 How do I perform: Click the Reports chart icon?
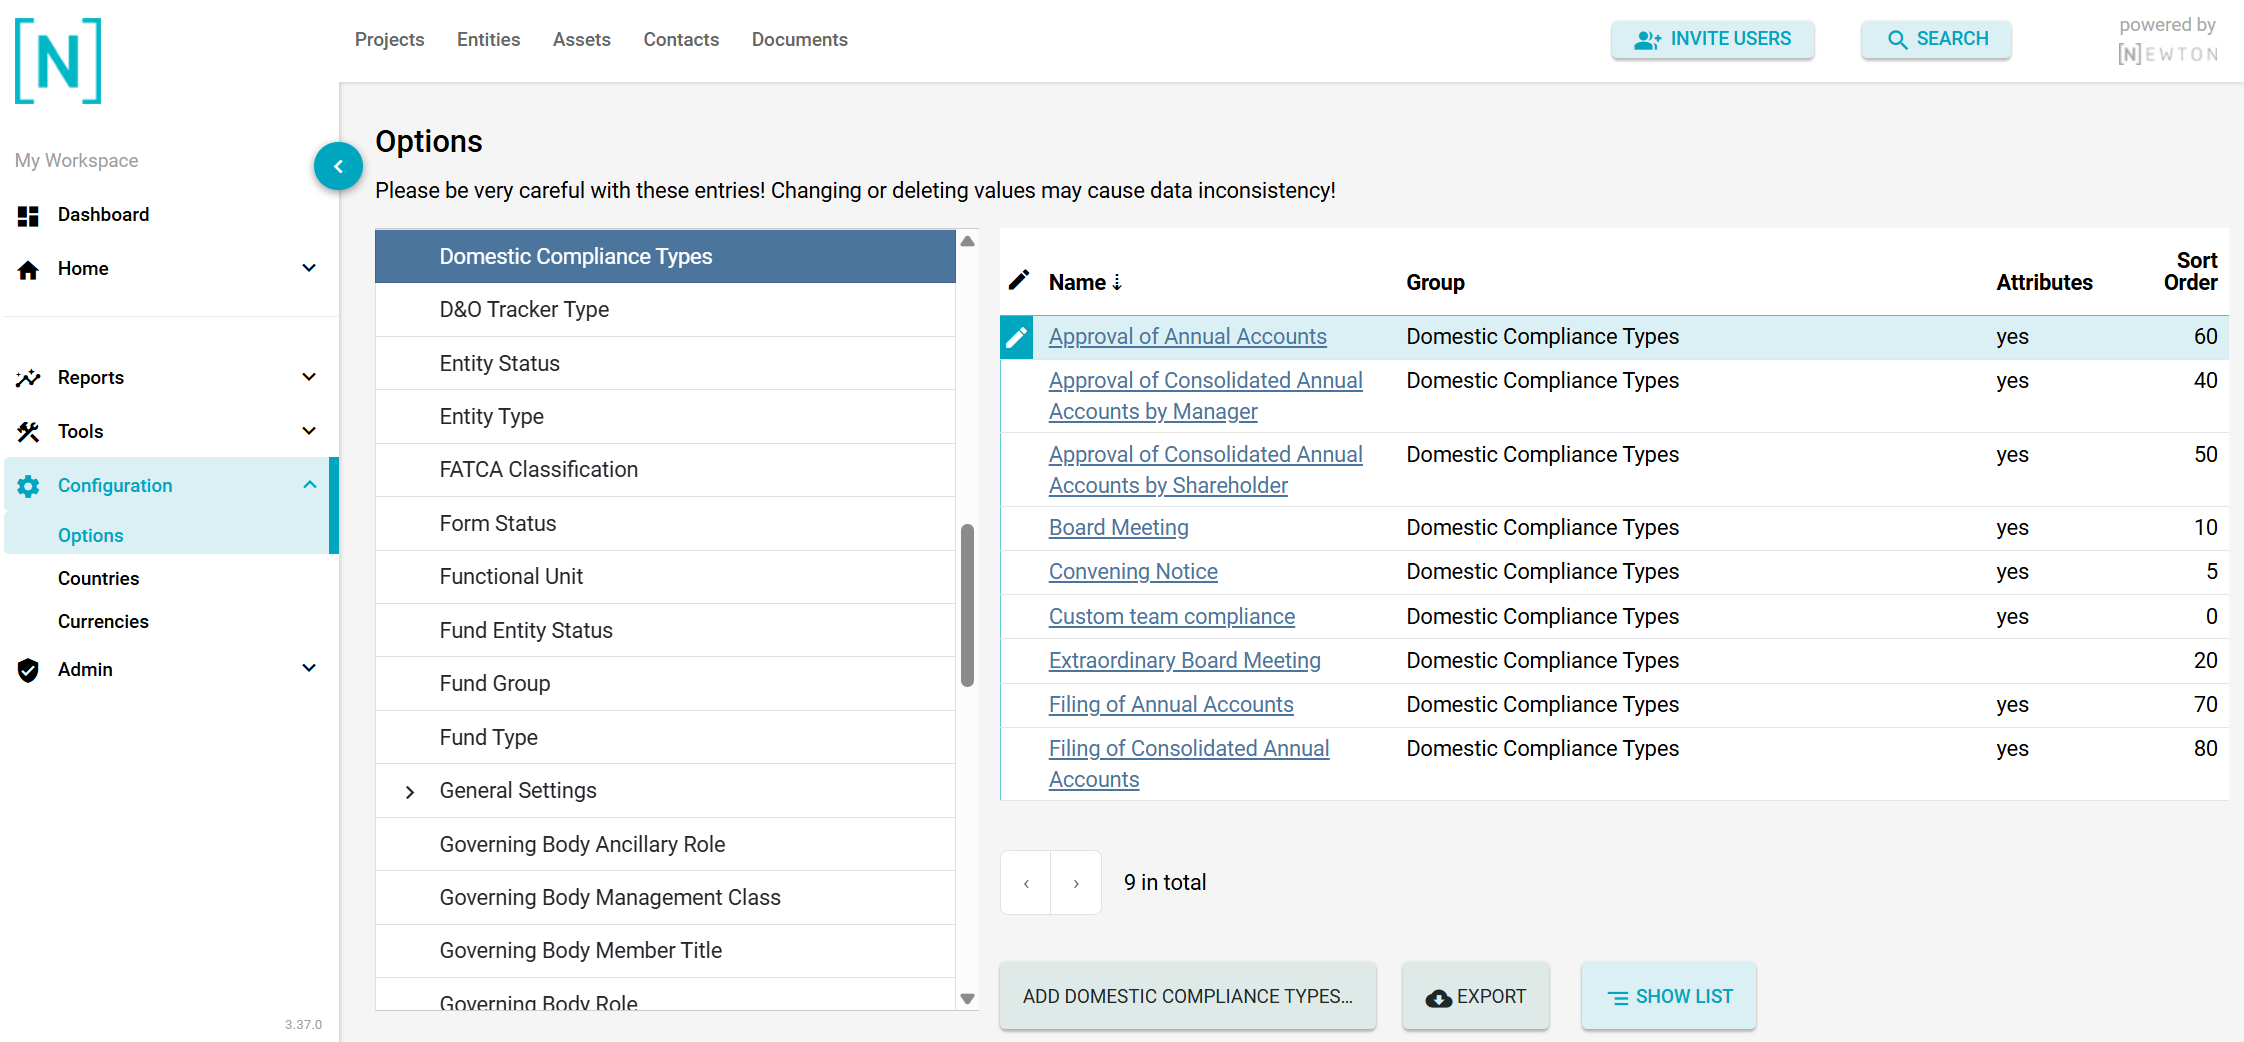pyautogui.click(x=28, y=378)
